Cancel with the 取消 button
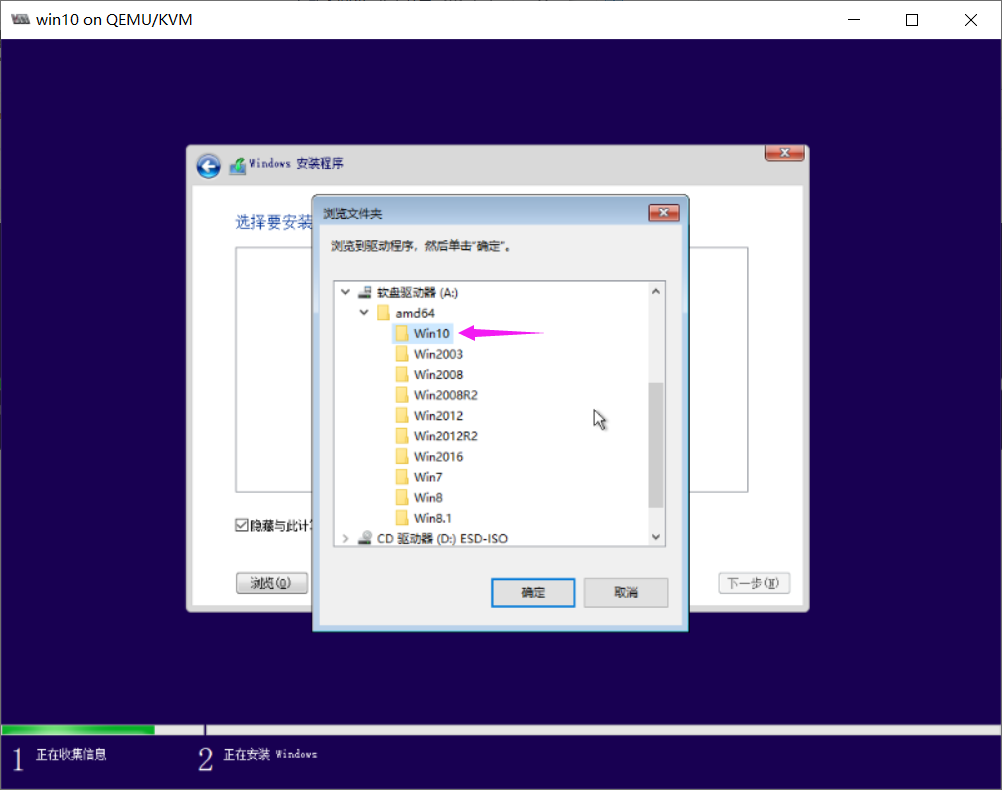Viewport: 1002px width, 790px height. (626, 592)
